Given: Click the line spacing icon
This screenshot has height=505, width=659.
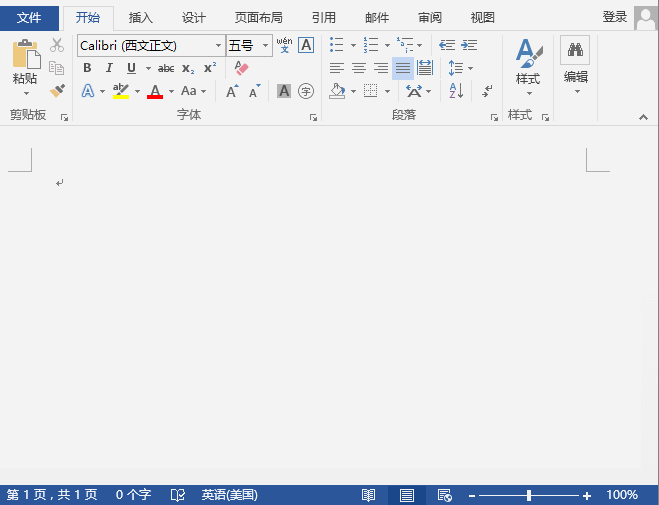Looking at the screenshot, I should click(x=456, y=68).
